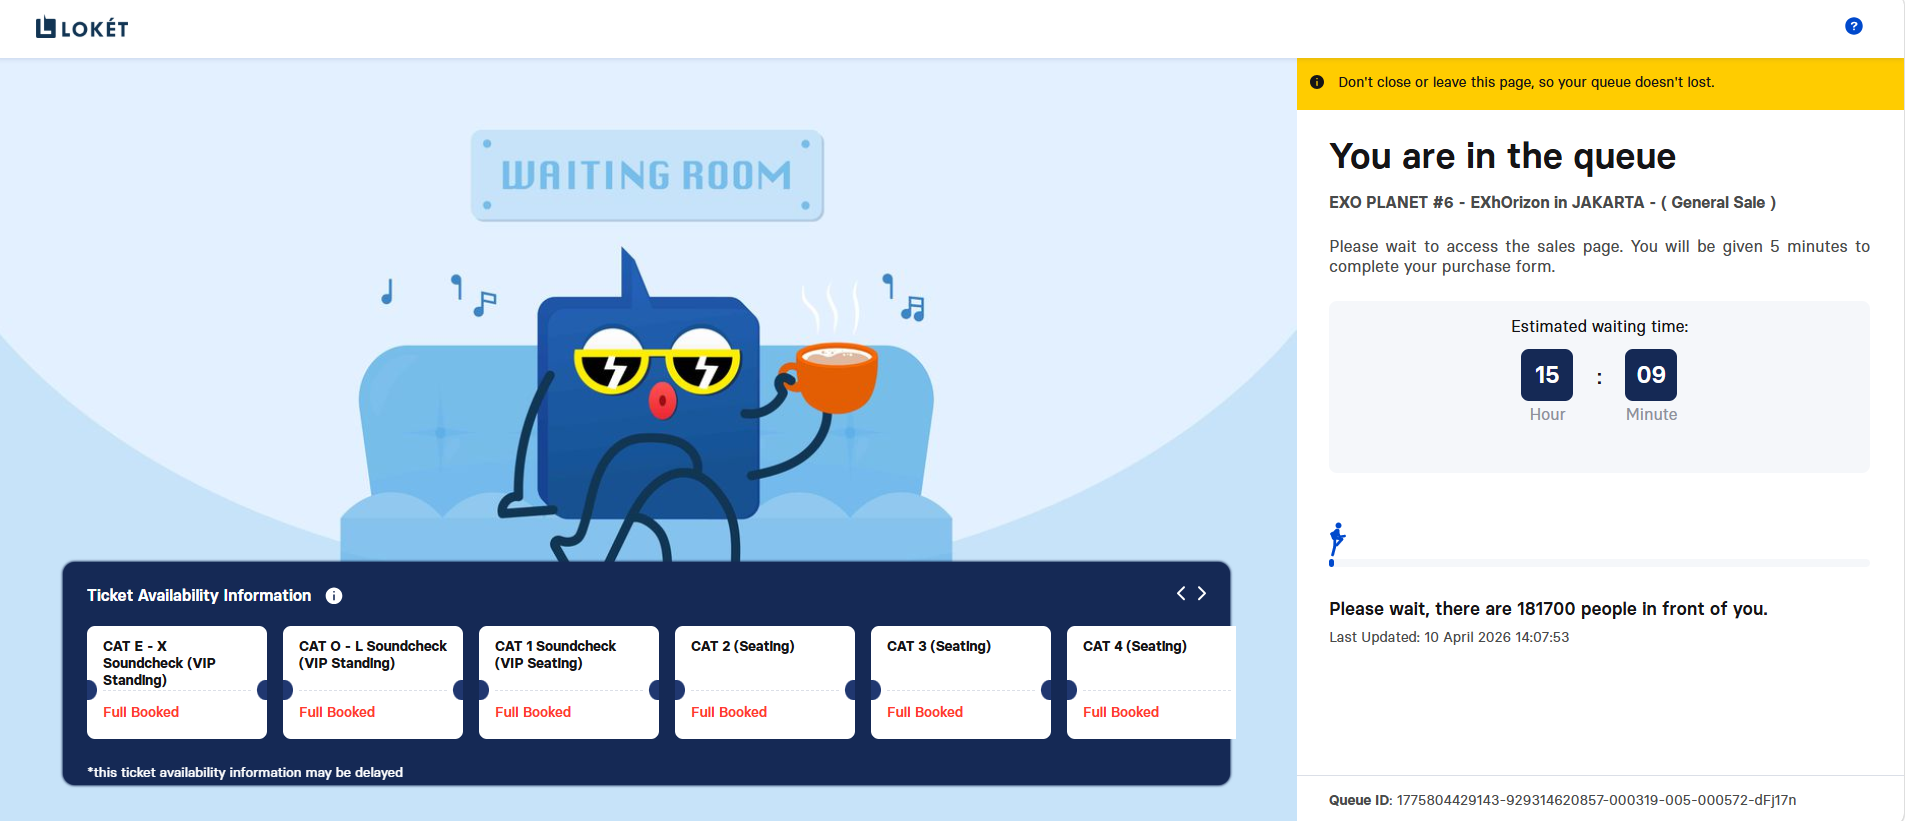1905x821 pixels.
Task: Click the estimated hour counter box
Action: pos(1547,375)
